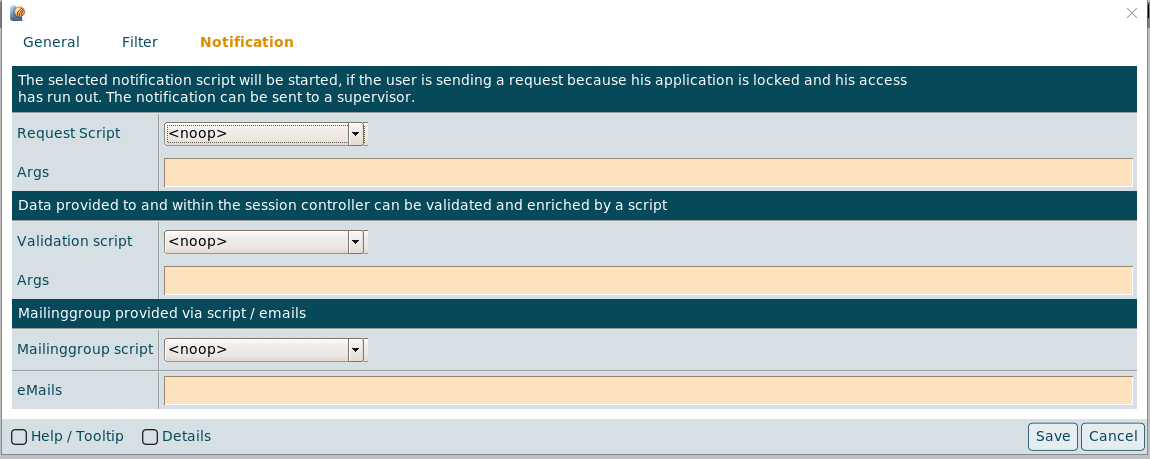Screen dimensions: 1150x459
Task: Expand the Request Script dropdown
Action: (x=355, y=134)
